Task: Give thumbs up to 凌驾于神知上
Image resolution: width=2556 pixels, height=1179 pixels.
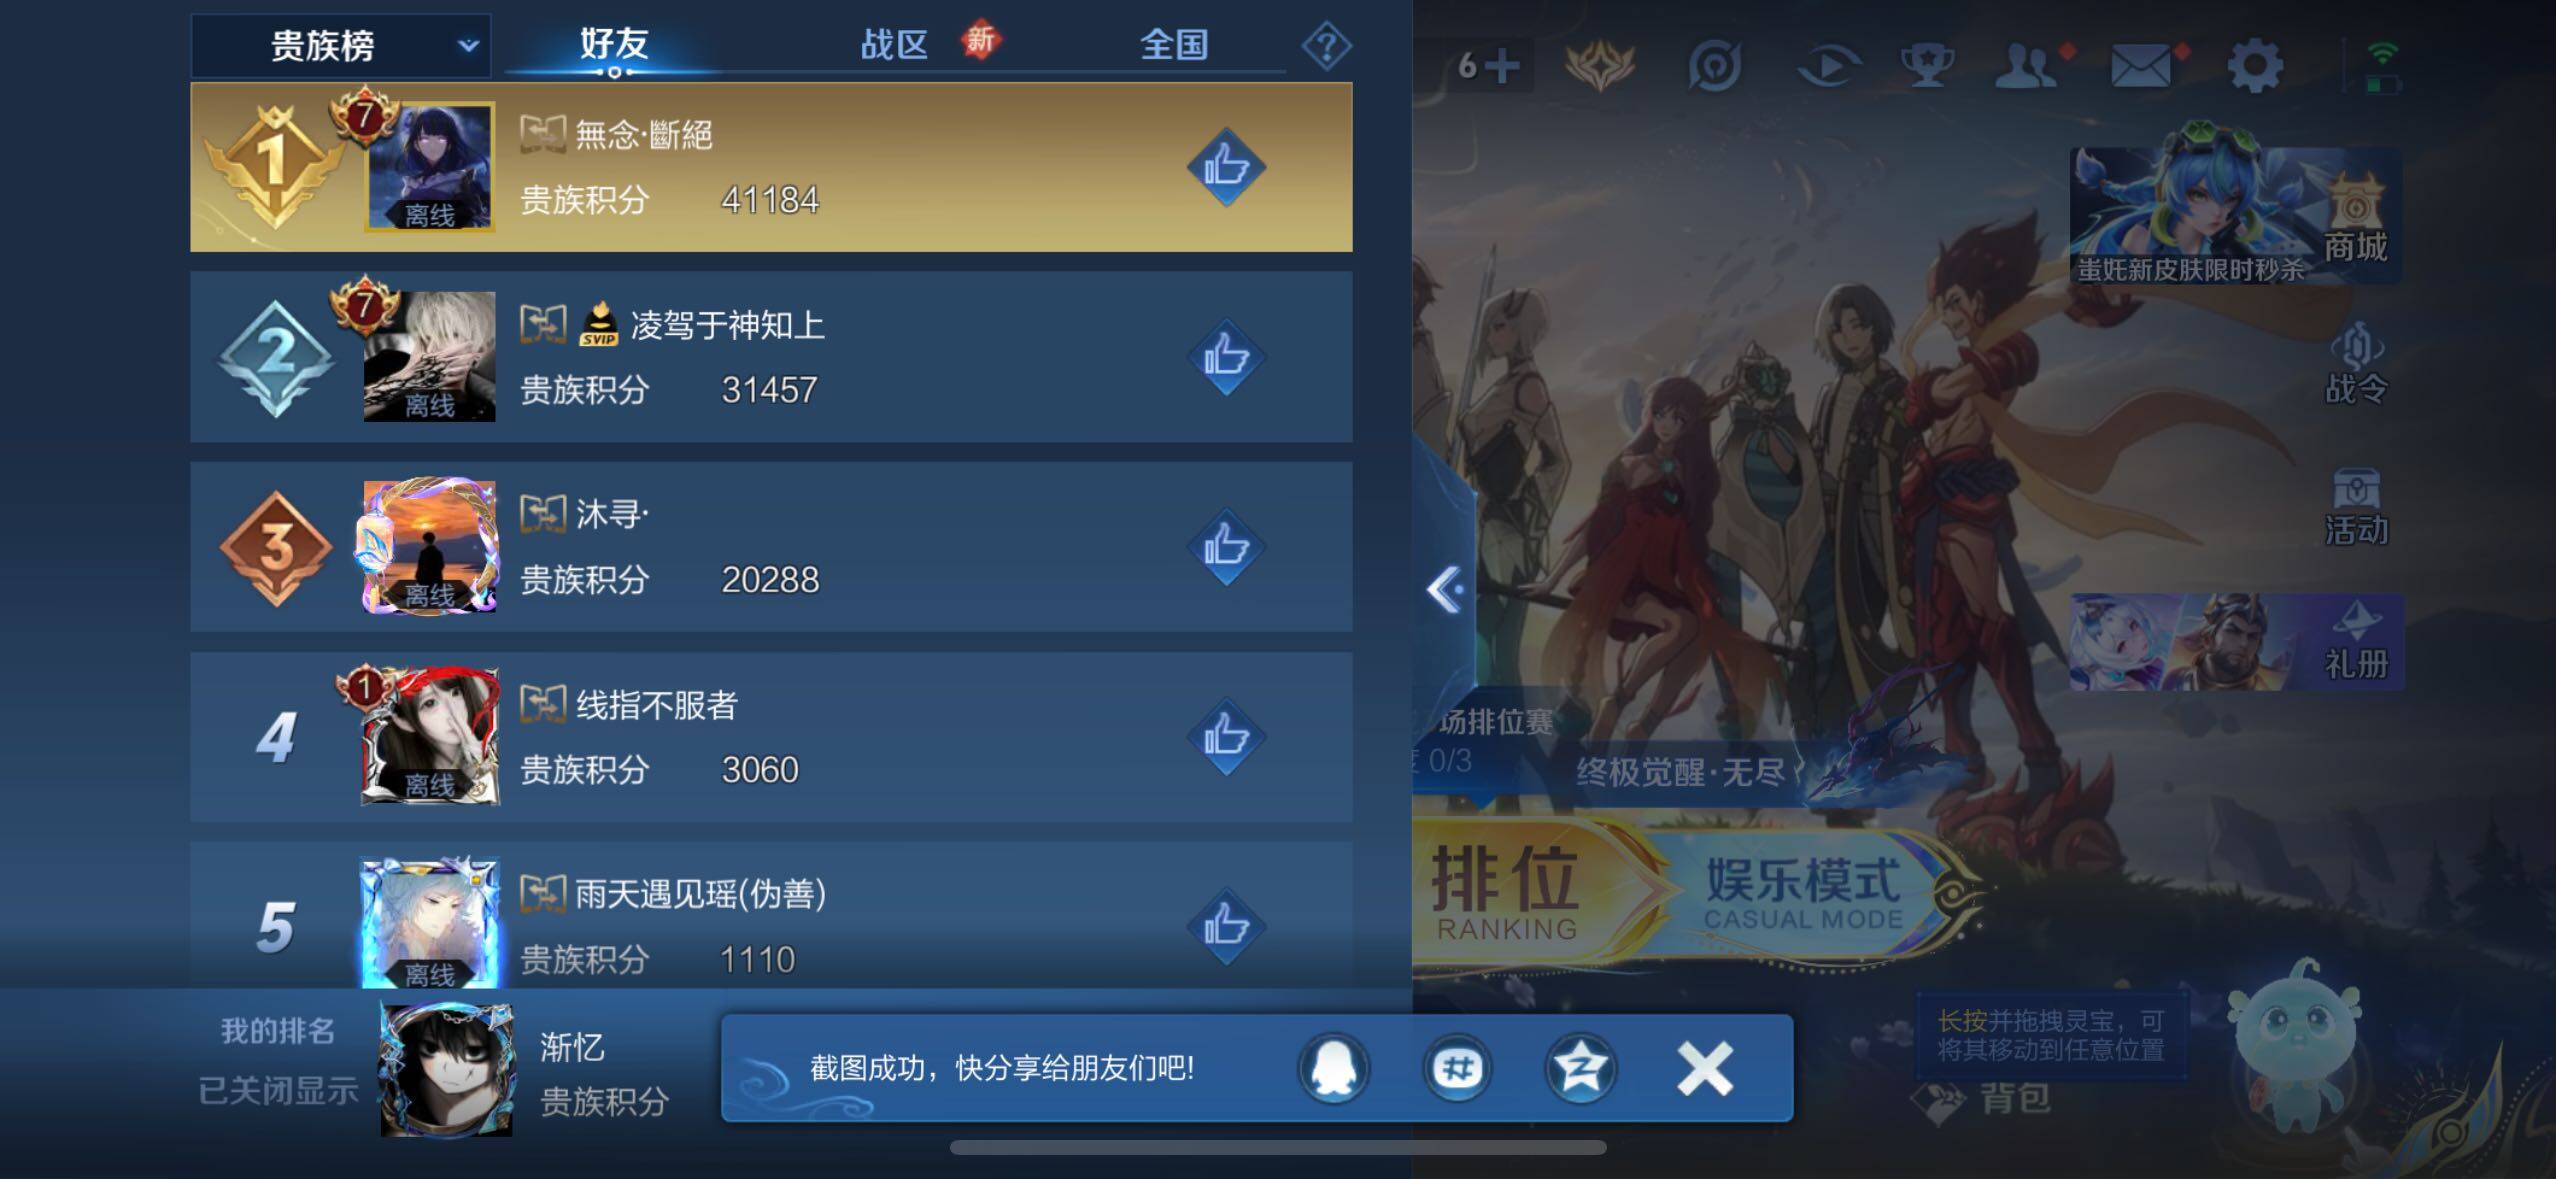Action: (1226, 357)
